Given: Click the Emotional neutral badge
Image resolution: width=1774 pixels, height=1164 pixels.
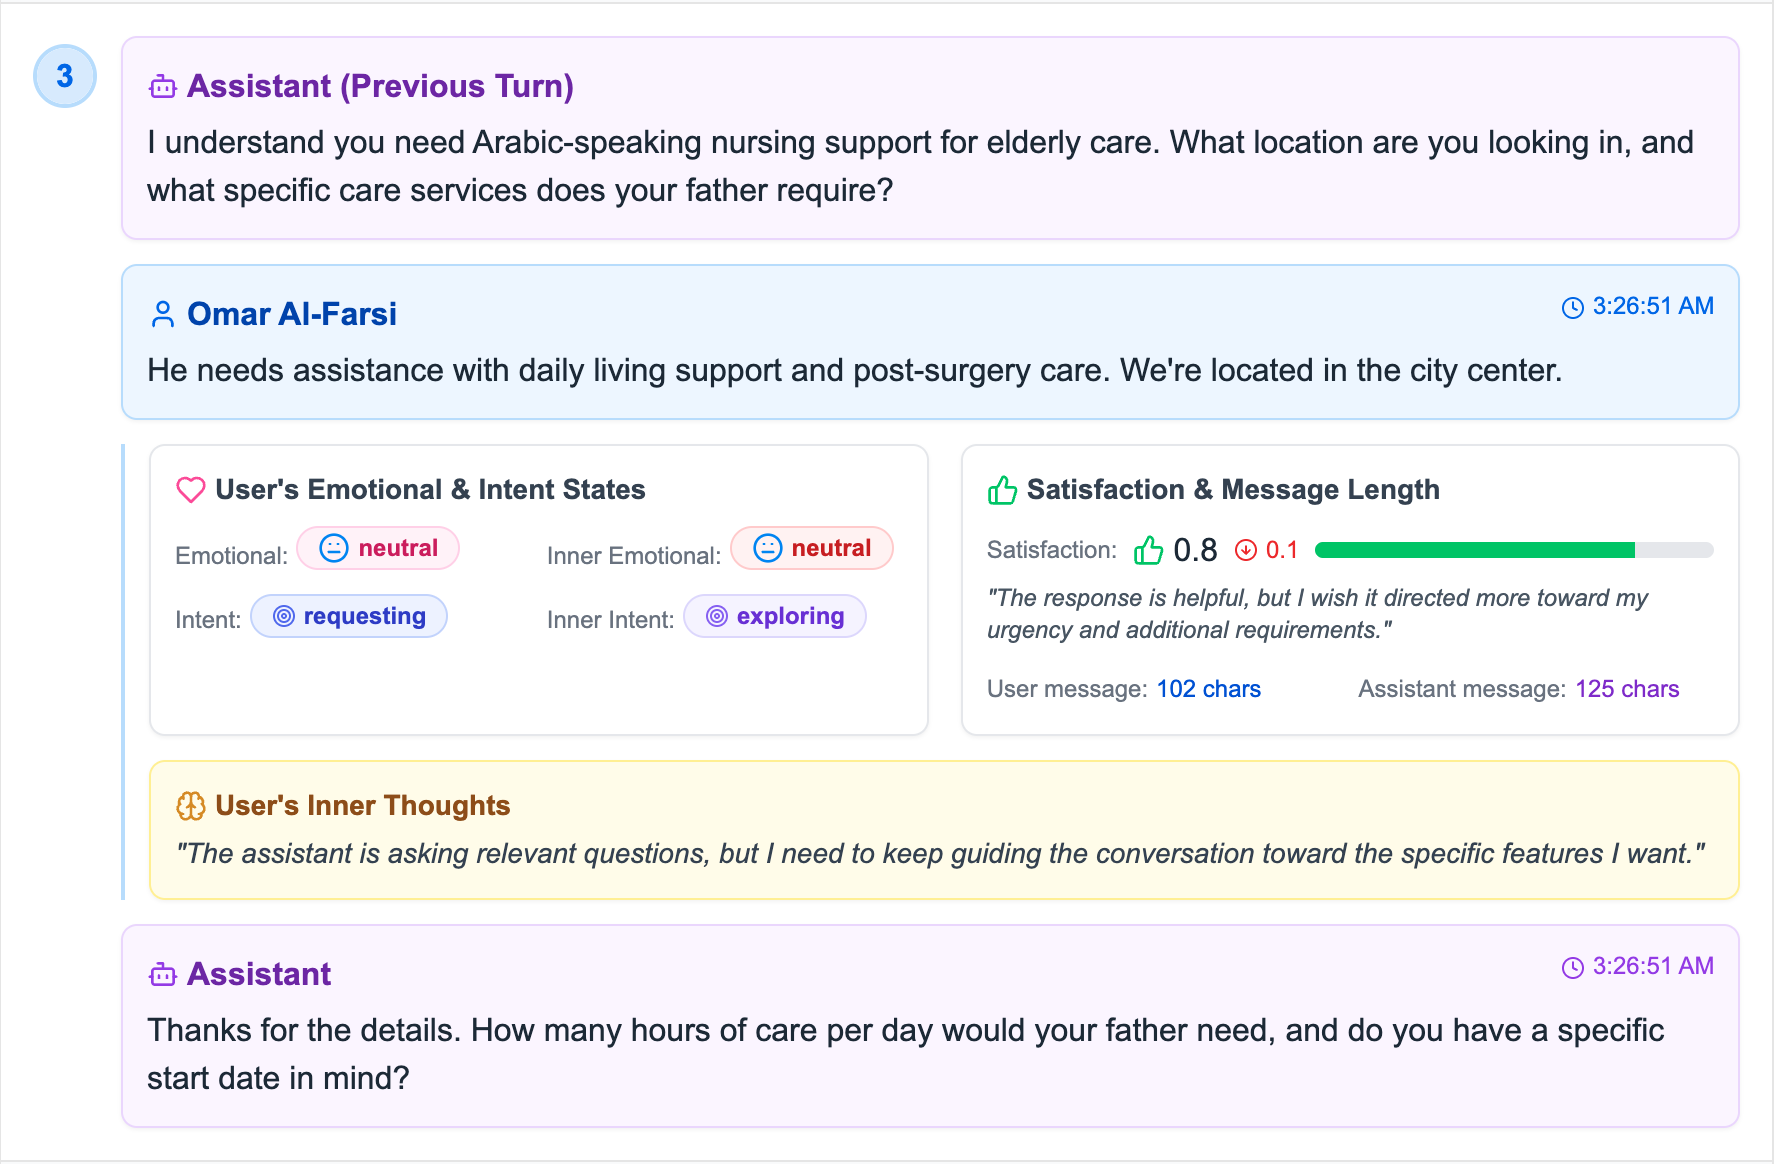Looking at the screenshot, I should coord(378,548).
